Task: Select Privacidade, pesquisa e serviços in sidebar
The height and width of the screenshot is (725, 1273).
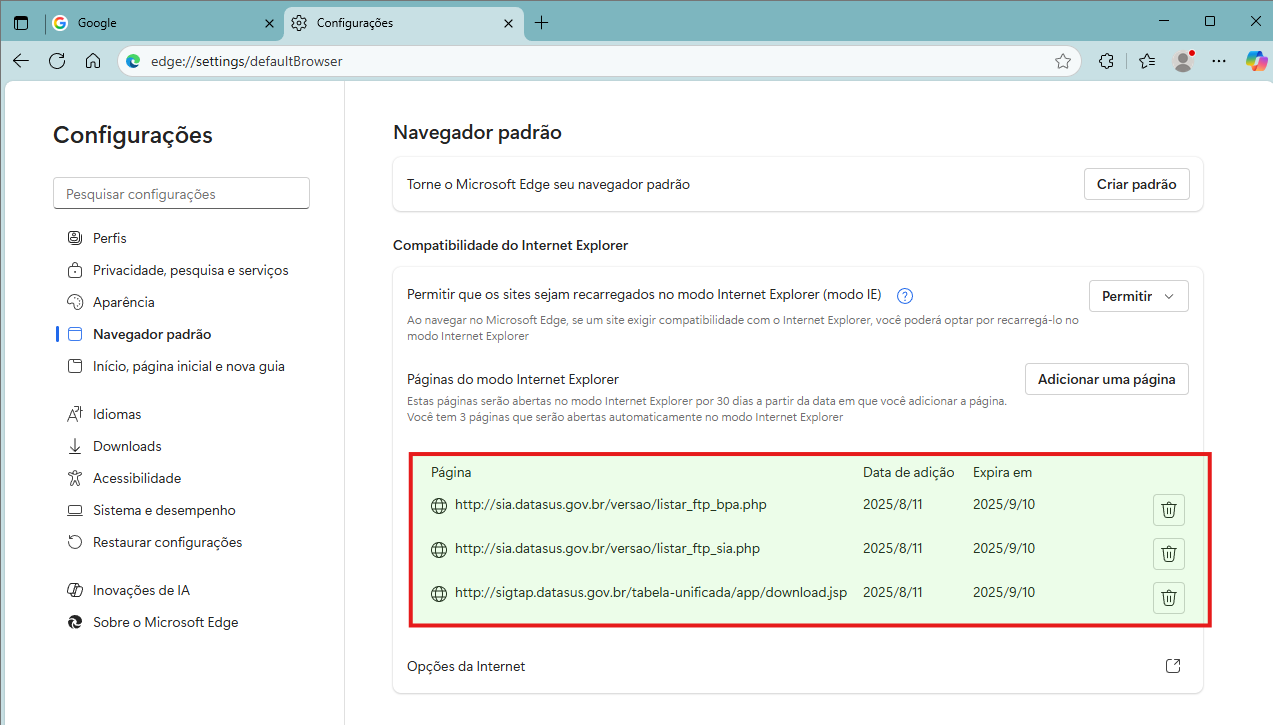Action: coord(190,270)
